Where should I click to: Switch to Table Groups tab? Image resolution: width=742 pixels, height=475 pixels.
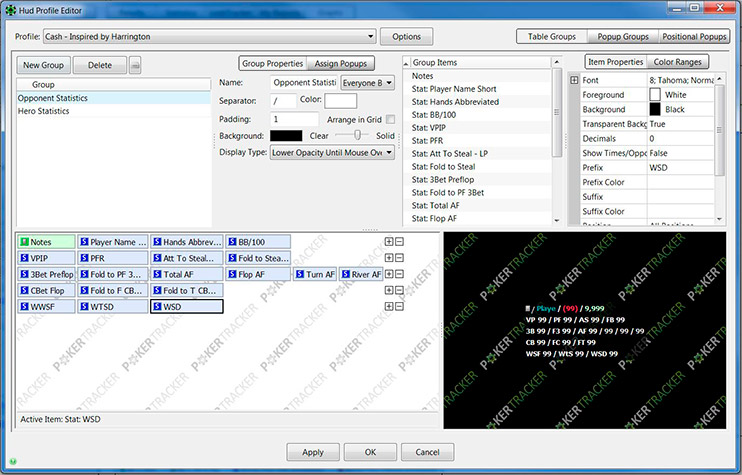pyautogui.click(x=552, y=36)
